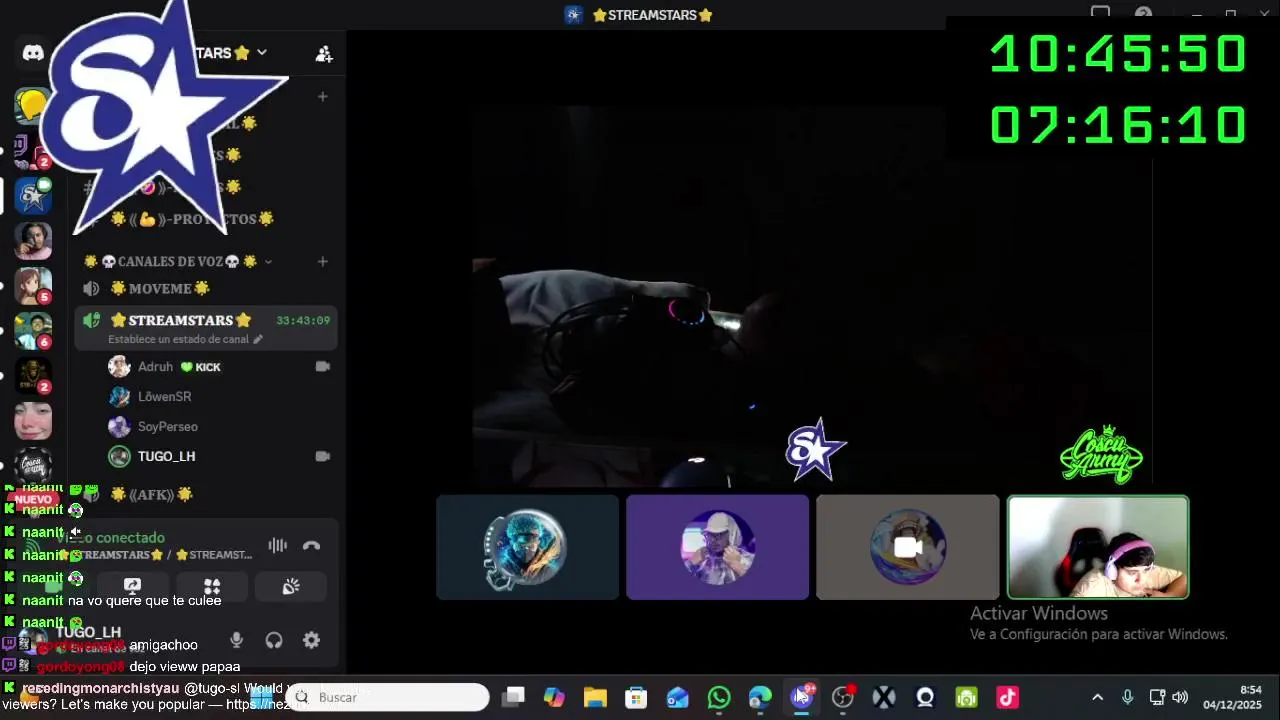The image size is (1280, 720).
Task: Open the soundboard button
Action: (291, 587)
